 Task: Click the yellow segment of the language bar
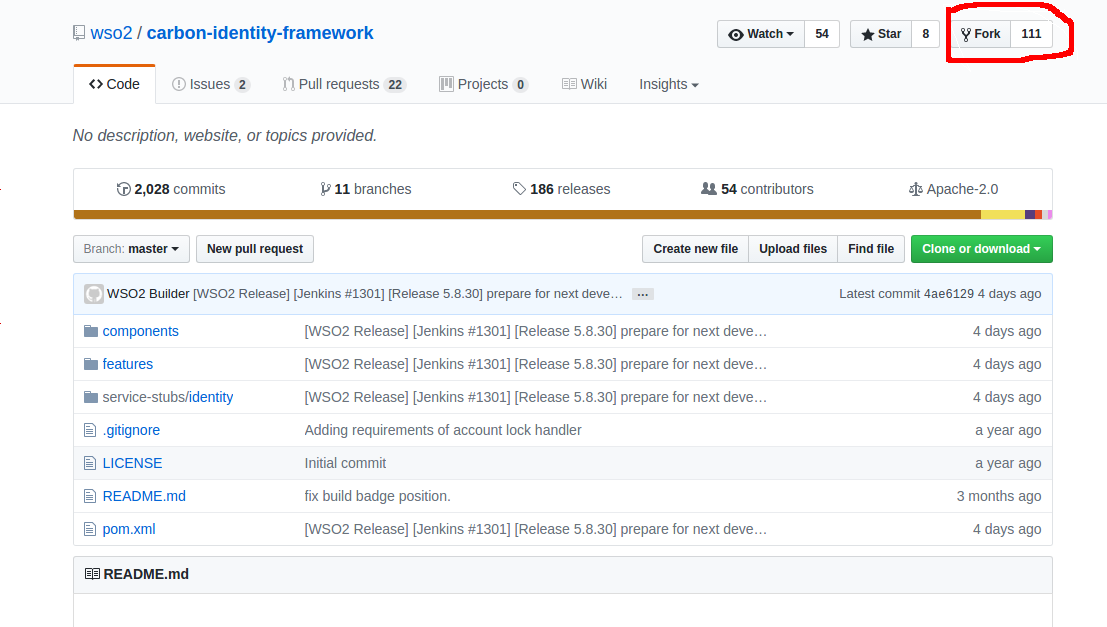click(x=1003, y=215)
